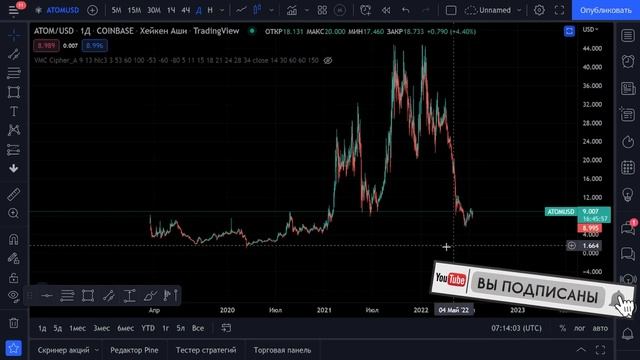The width and height of the screenshot is (640, 360).
Task: Start bar replay mode
Action: coord(386,10)
